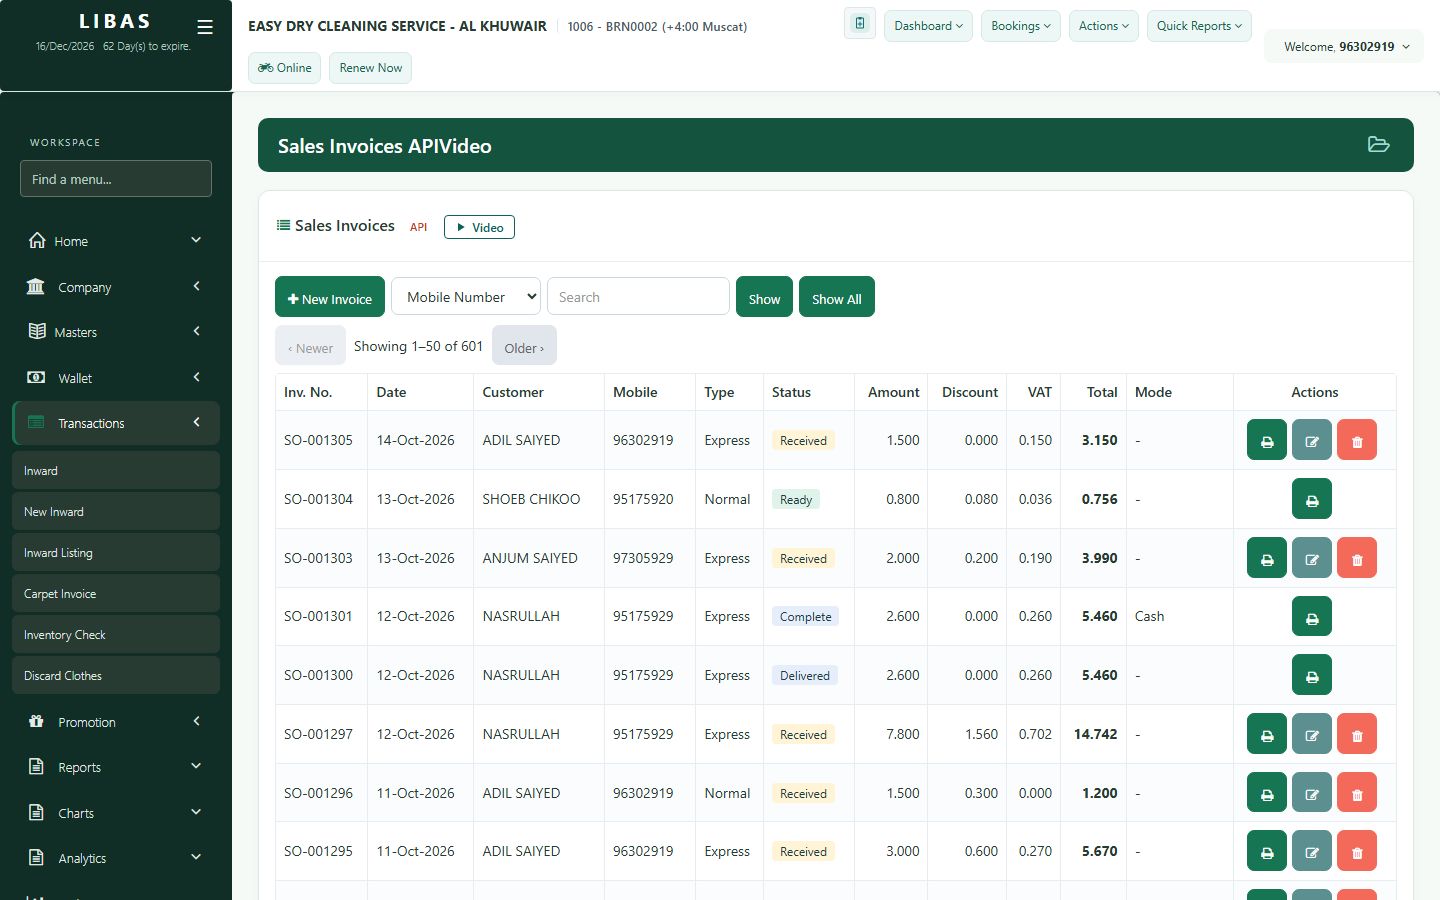Expand the Masters sidebar menu
Screen dimensions: 1440x900
[x=116, y=332]
